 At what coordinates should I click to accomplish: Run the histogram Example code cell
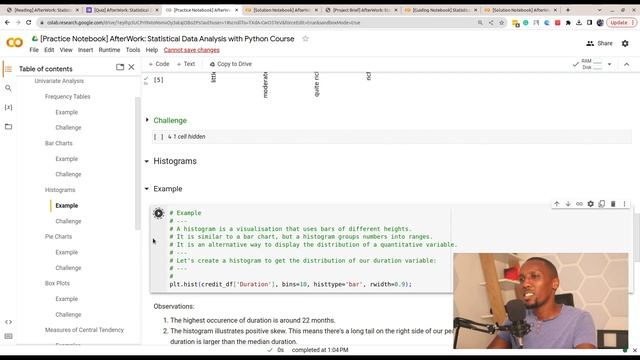pyautogui.click(x=158, y=213)
